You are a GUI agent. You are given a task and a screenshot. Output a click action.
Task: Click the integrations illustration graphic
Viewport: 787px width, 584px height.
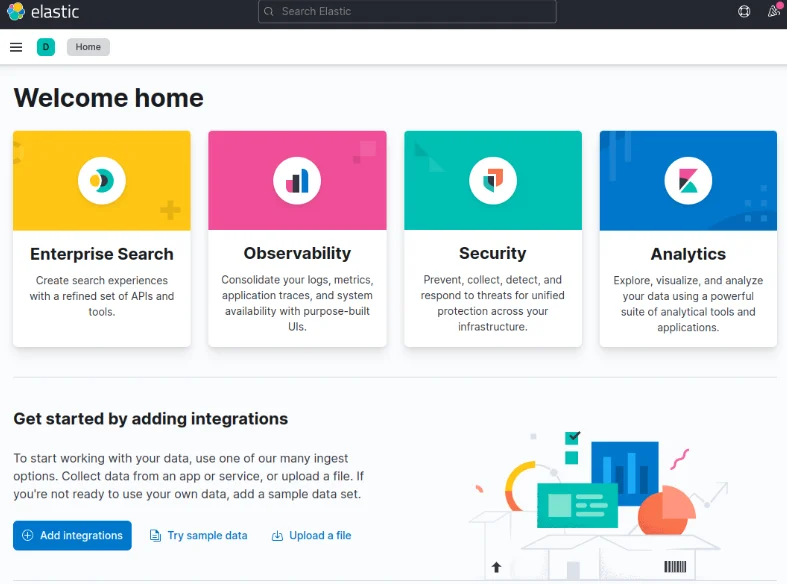click(x=598, y=506)
